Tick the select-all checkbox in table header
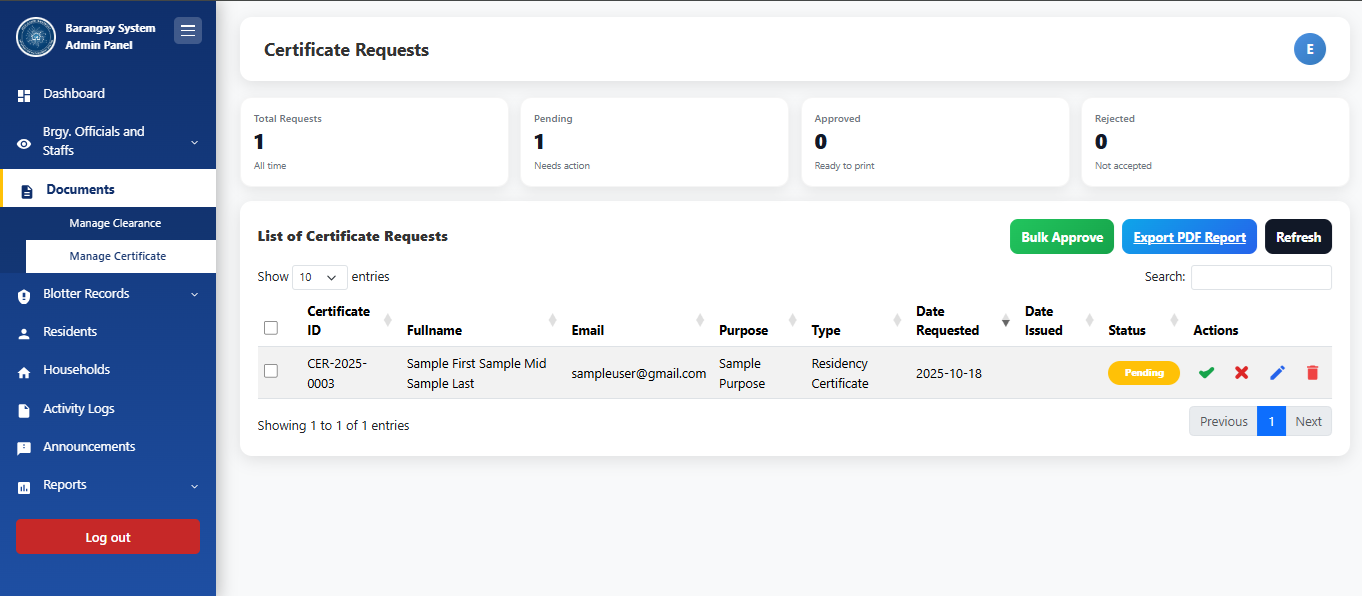This screenshot has width=1362, height=596. point(271,328)
